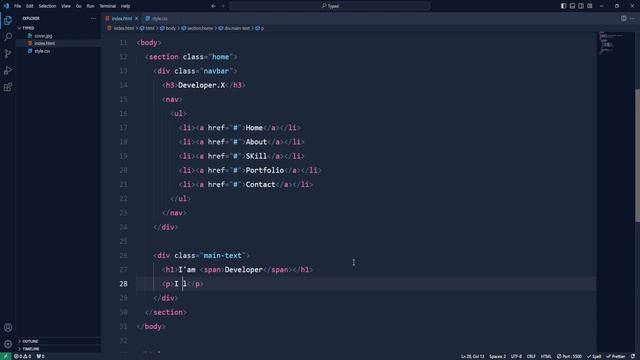
Task: Open the Accounts menu icon
Action: (x=8, y=327)
